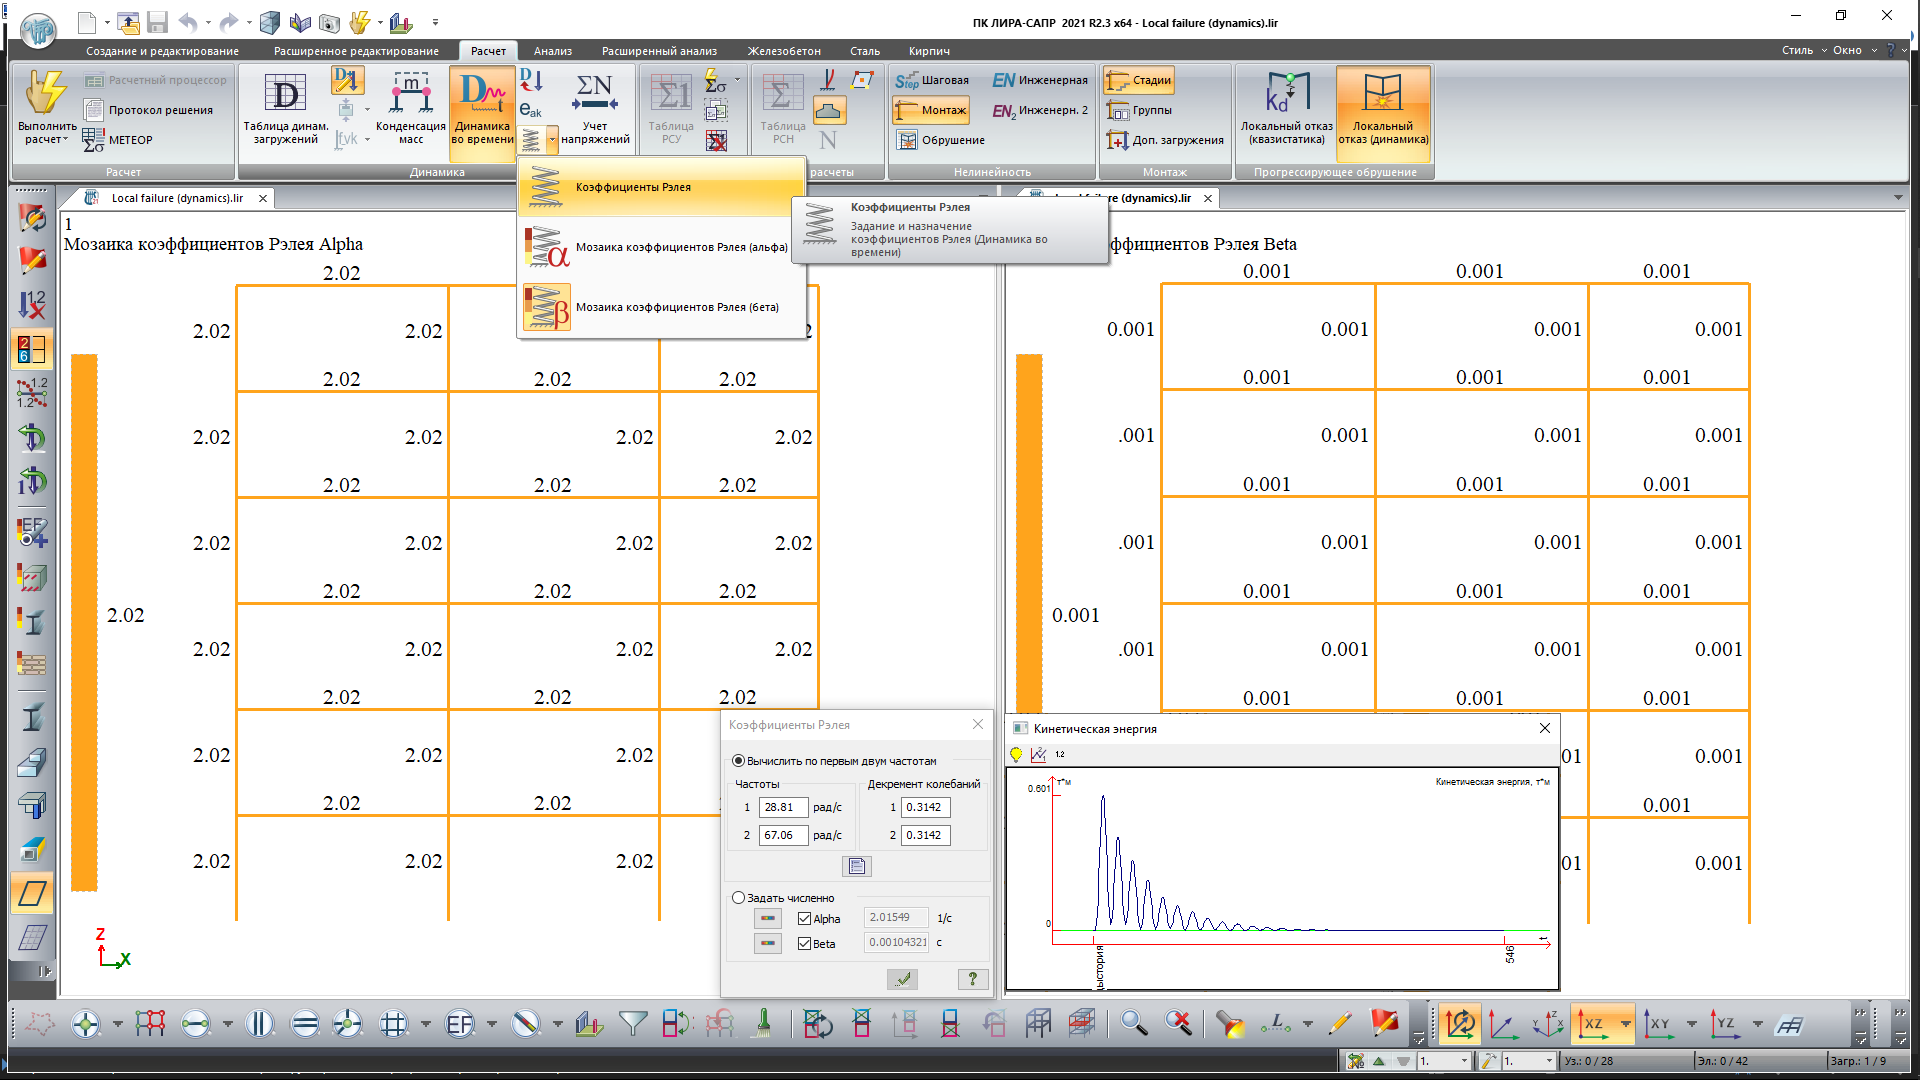The width and height of the screenshot is (1920, 1080).
Task: Open the Конденсация масс tool
Action: [410, 105]
